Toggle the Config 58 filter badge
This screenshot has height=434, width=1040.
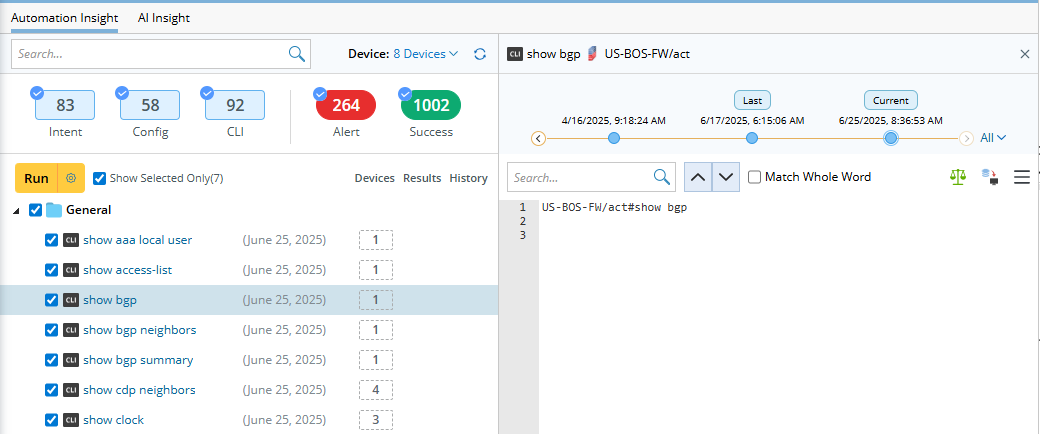(150, 106)
